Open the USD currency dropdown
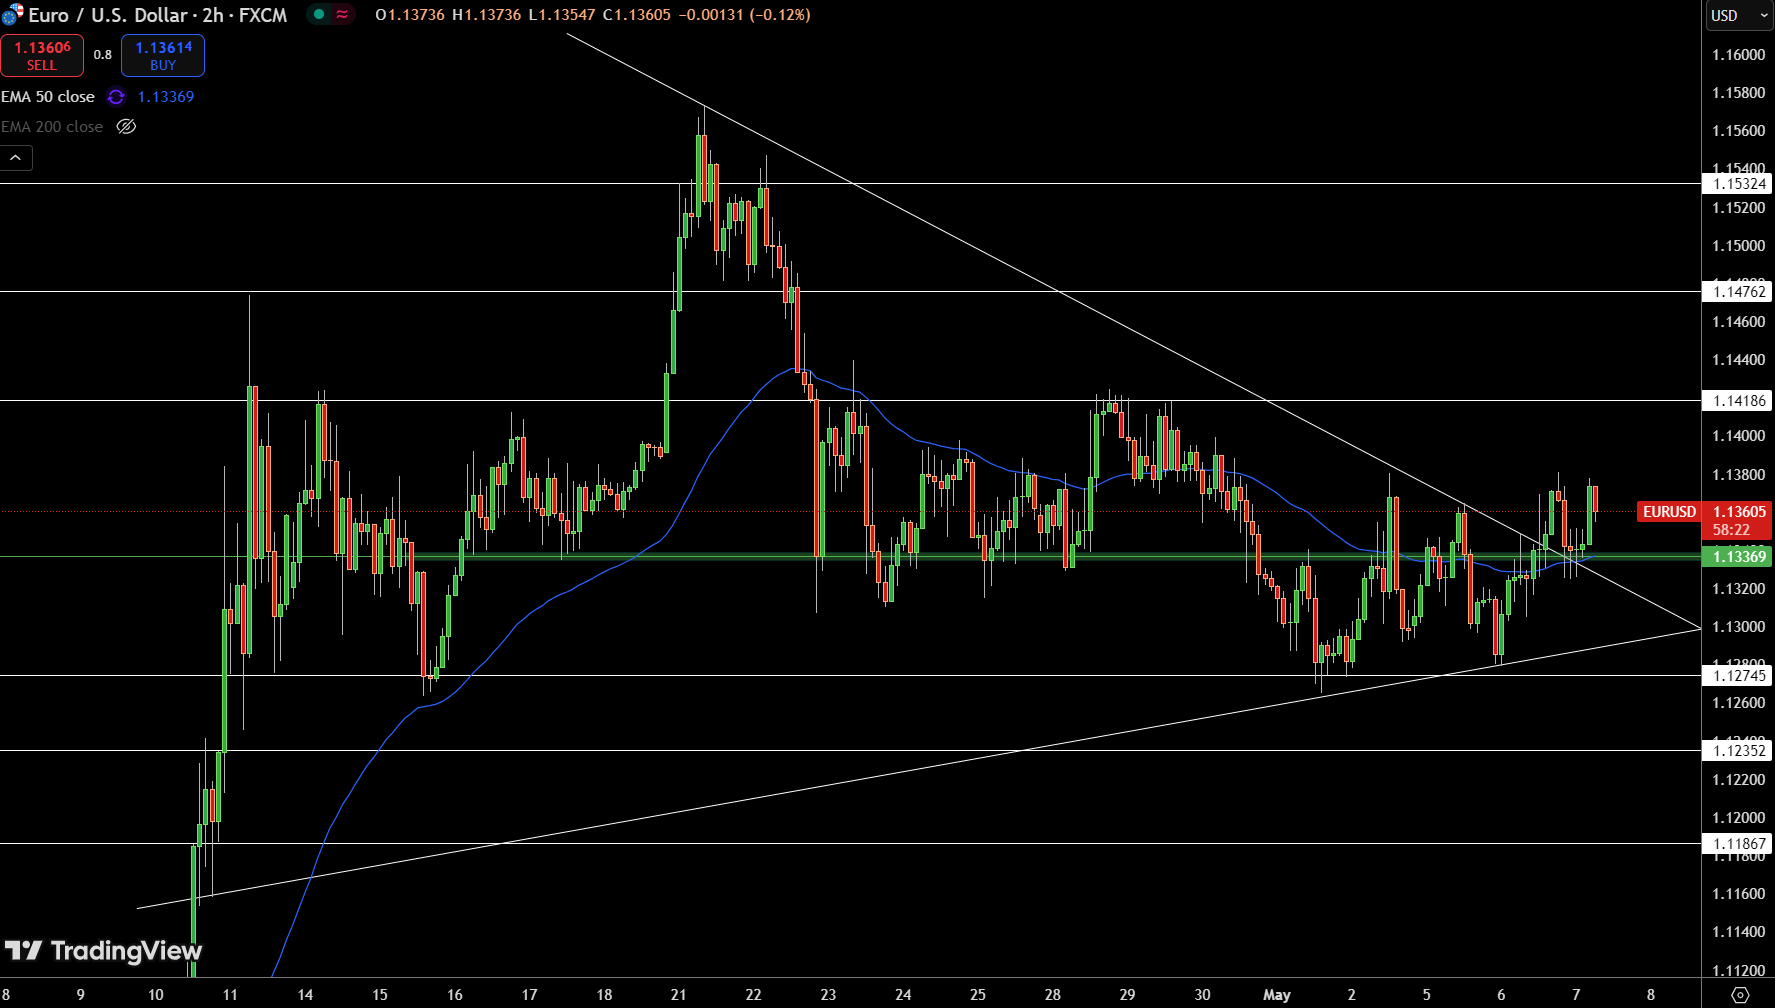1775x1008 pixels. tap(1738, 15)
